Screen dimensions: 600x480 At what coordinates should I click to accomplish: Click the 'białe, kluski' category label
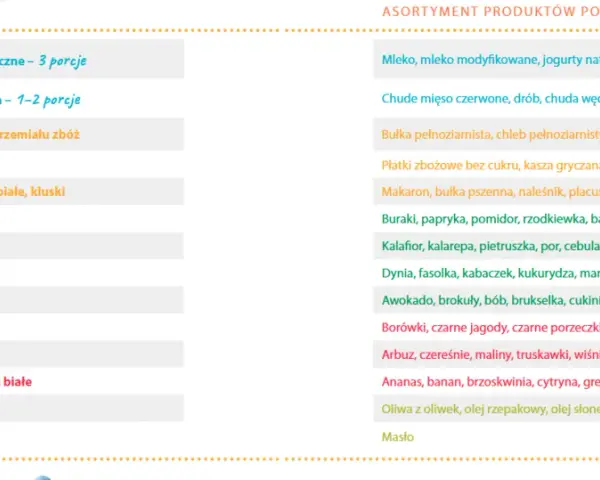[33, 191]
